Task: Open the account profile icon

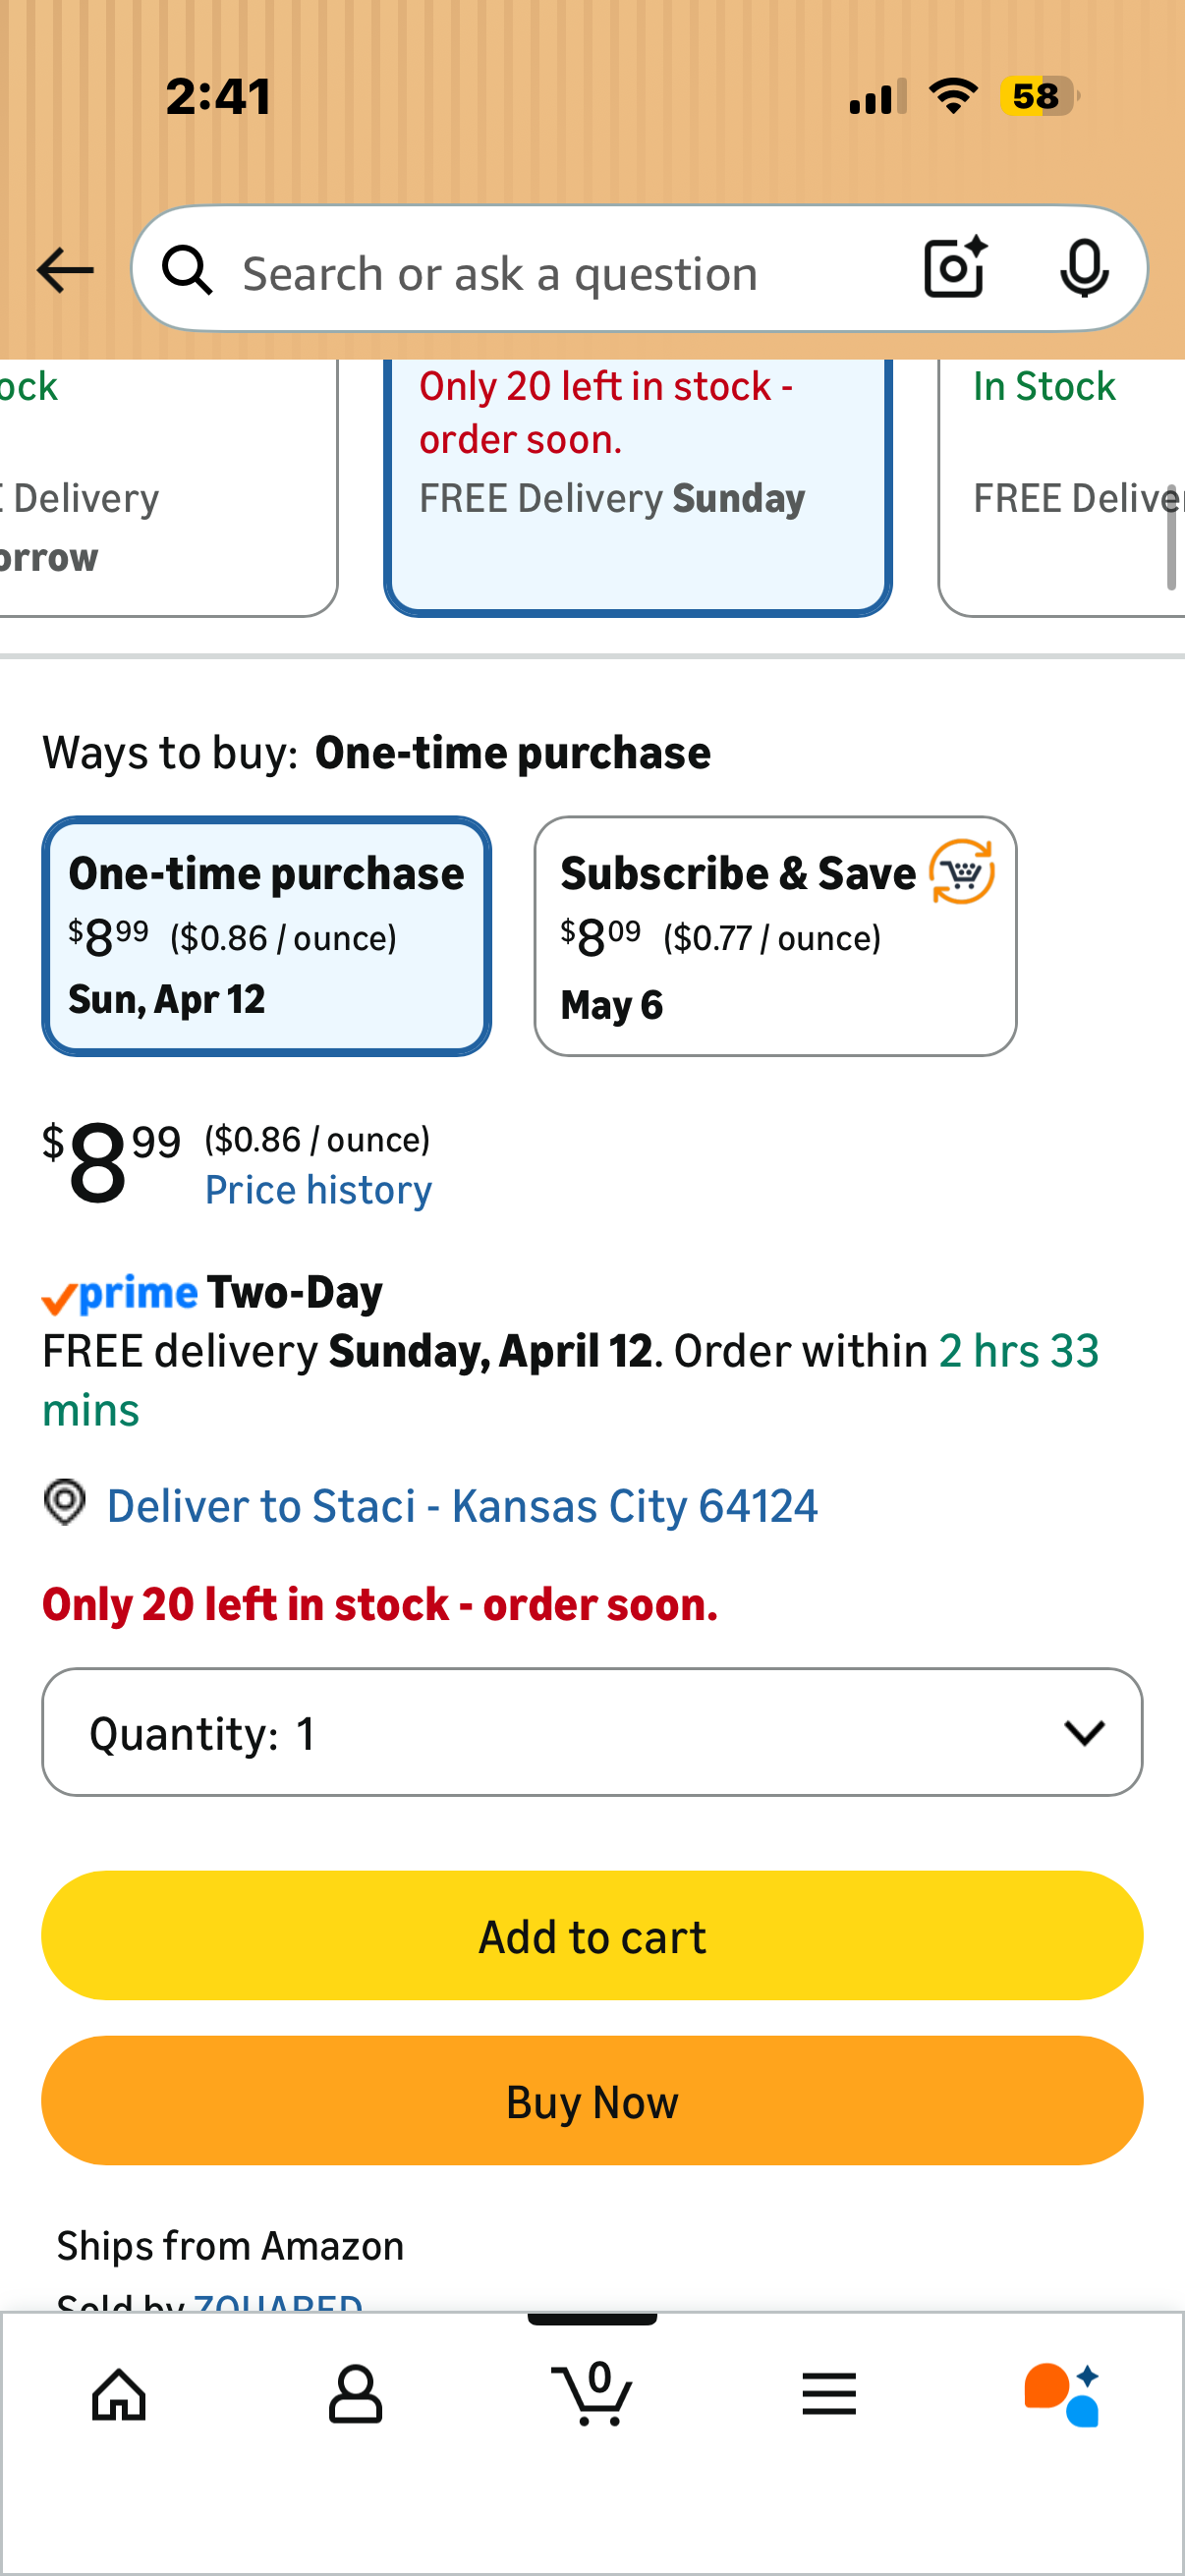Action: tap(355, 2394)
